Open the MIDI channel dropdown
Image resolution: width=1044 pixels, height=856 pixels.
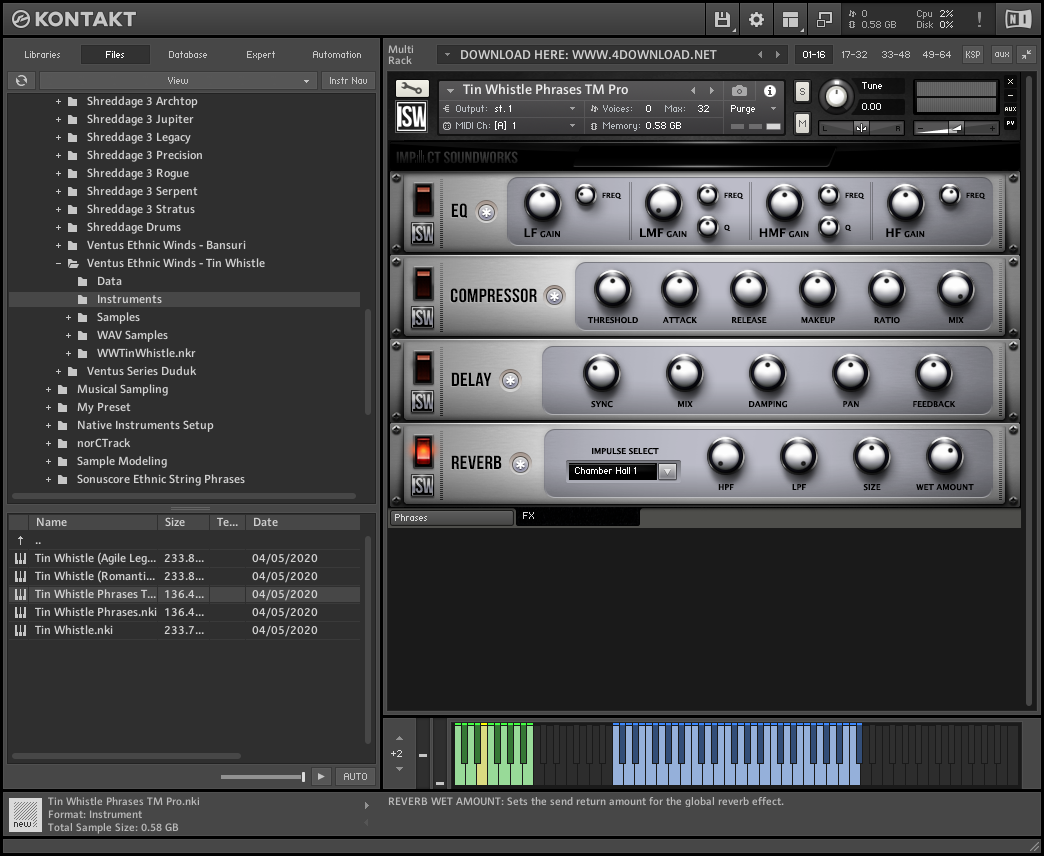(x=509, y=125)
